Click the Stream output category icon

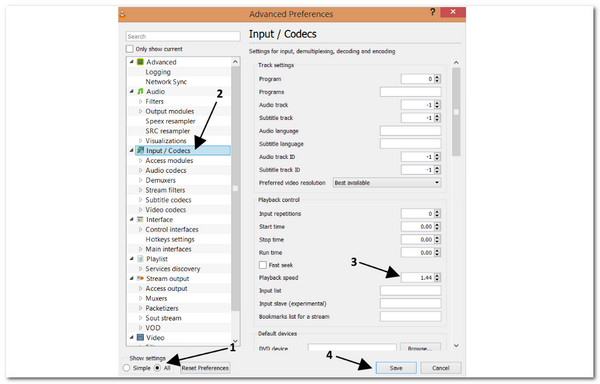pyautogui.click(x=140, y=278)
